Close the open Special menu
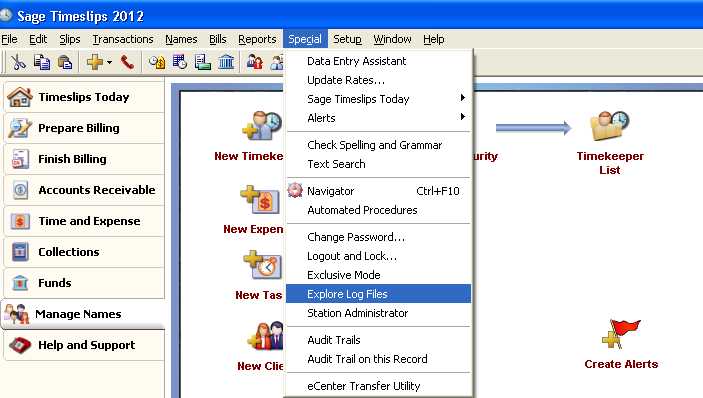703x398 pixels. point(305,39)
